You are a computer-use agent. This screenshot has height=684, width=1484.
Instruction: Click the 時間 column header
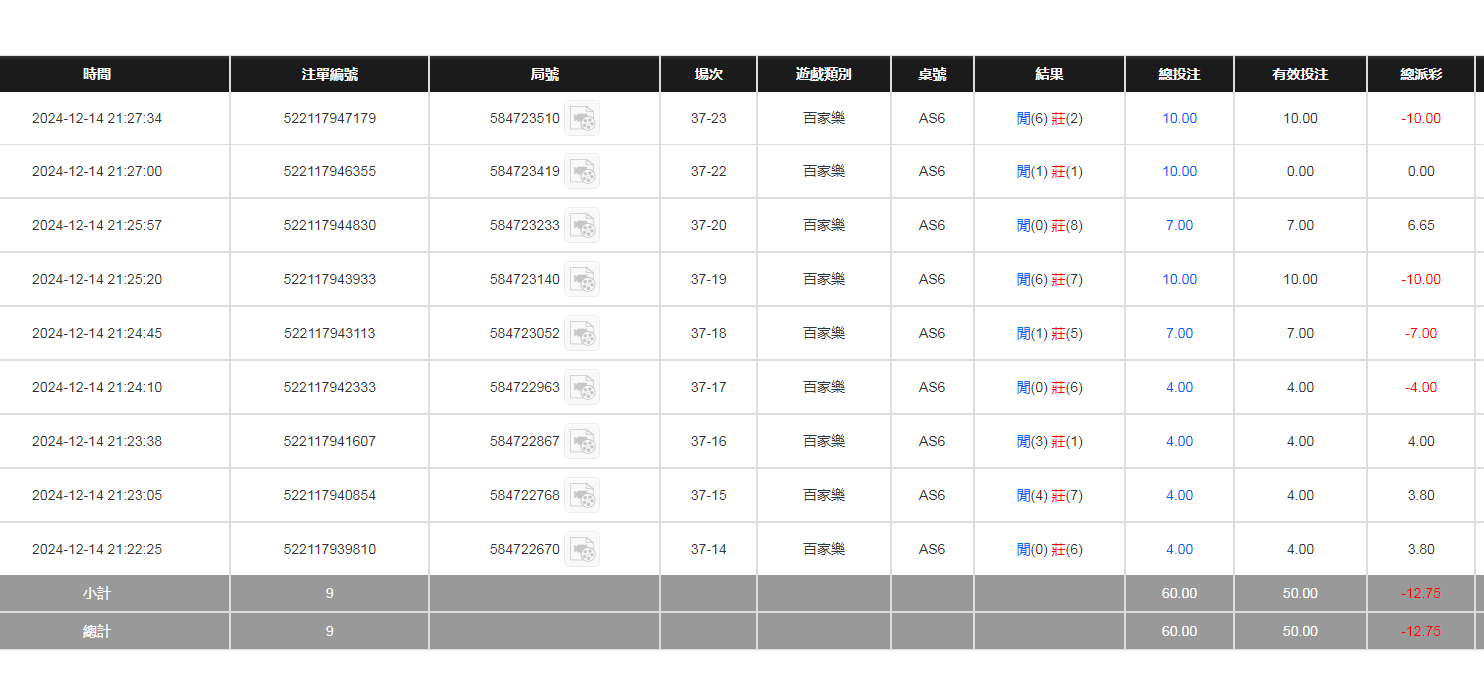tap(97, 74)
